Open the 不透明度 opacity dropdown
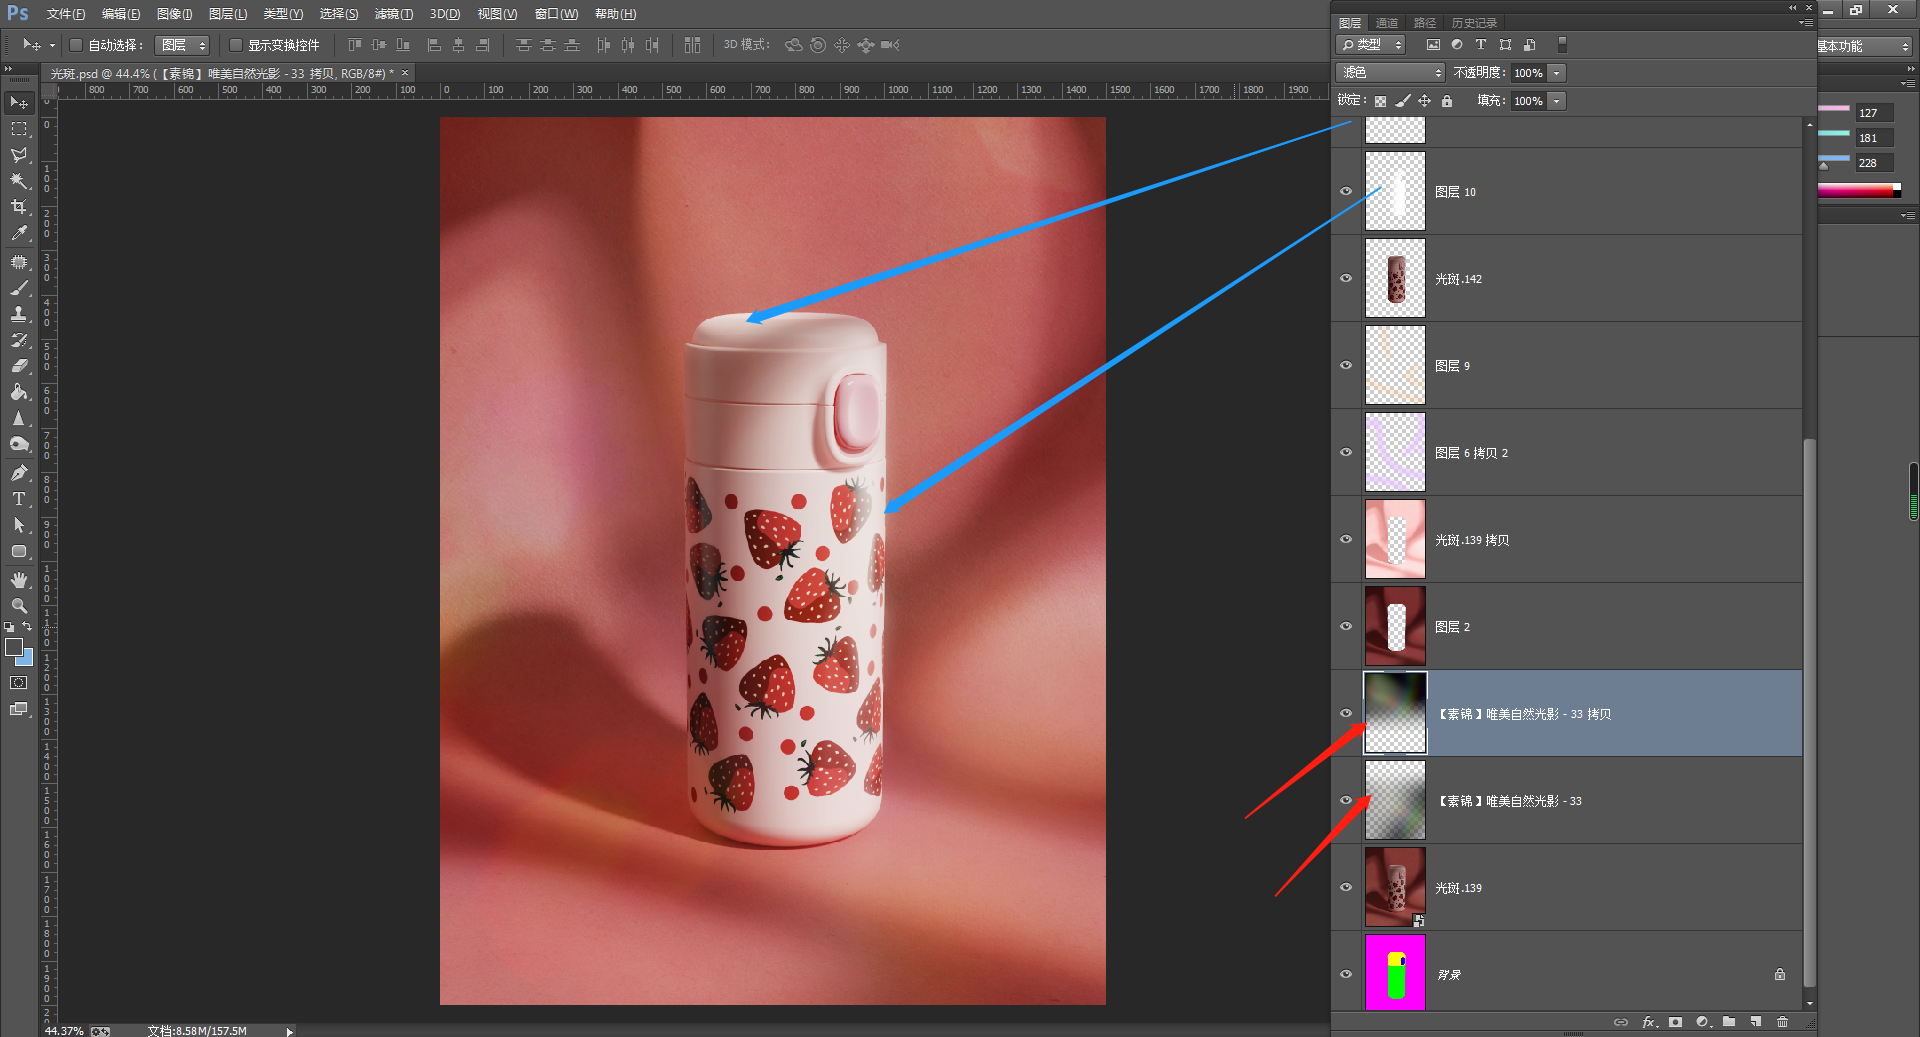This screenshot has height=1037, width=1920. pos(1556,72)
